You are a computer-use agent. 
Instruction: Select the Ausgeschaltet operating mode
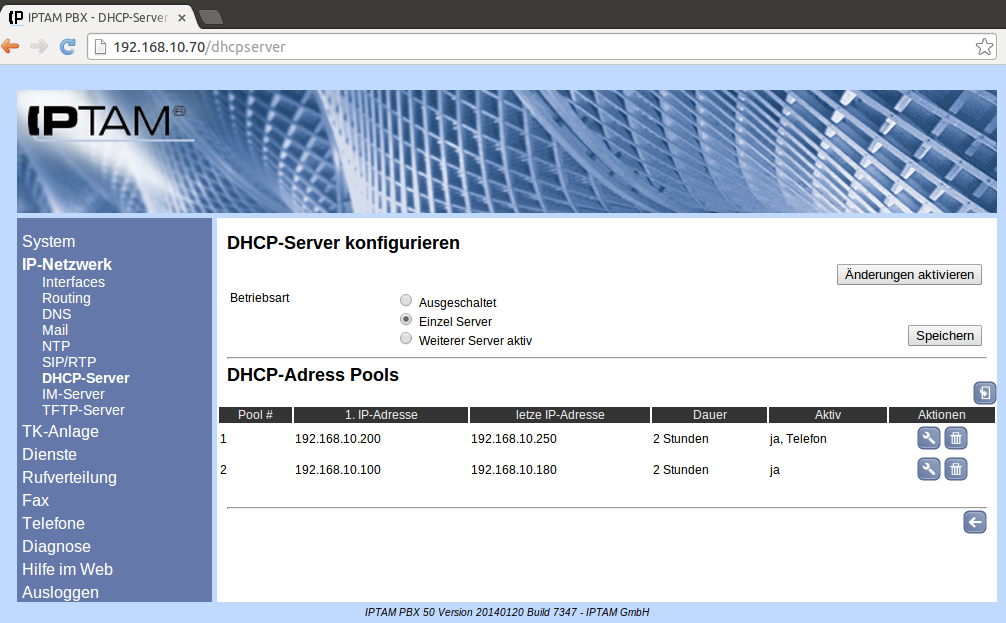[x=406, y=301]
